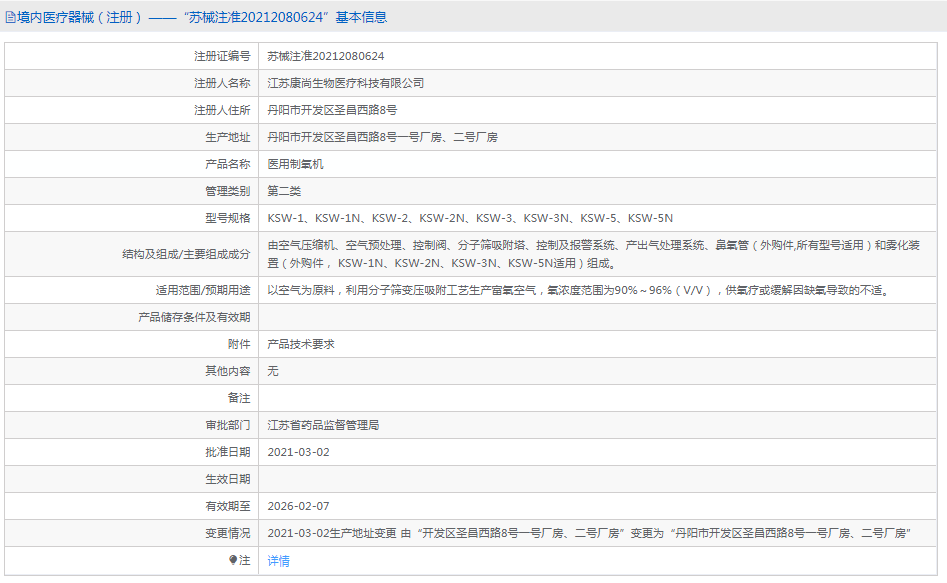Viewport: 947px width, 583px height.
Task: Click the 附件 label
Action: click(x=239, y=344)
